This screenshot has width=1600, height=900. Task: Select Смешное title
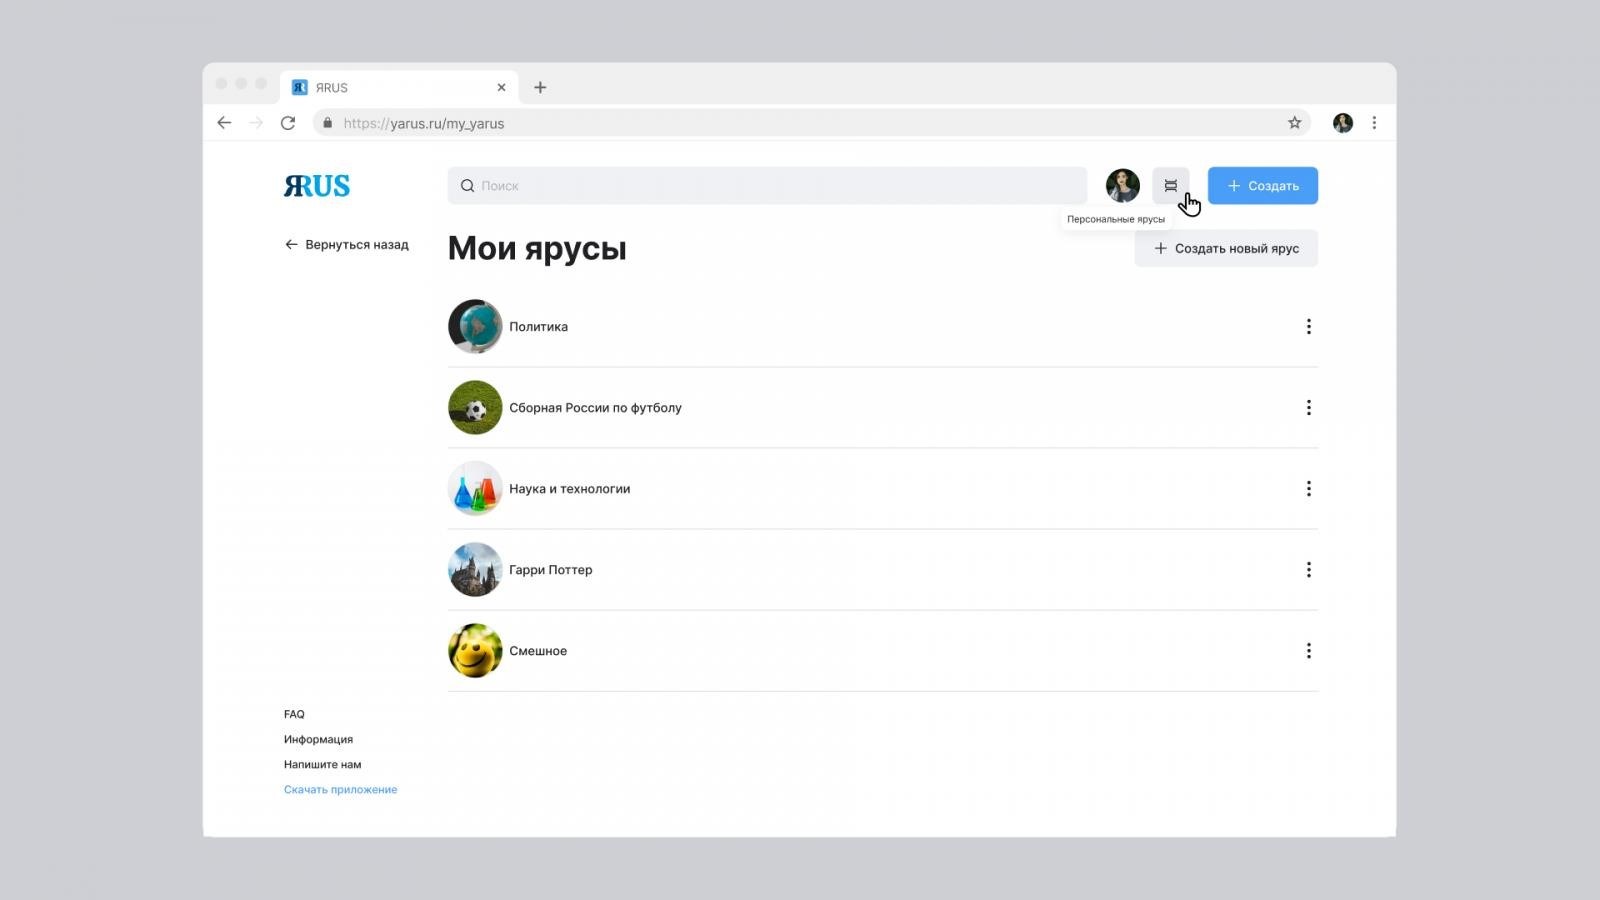coord(538,651)
